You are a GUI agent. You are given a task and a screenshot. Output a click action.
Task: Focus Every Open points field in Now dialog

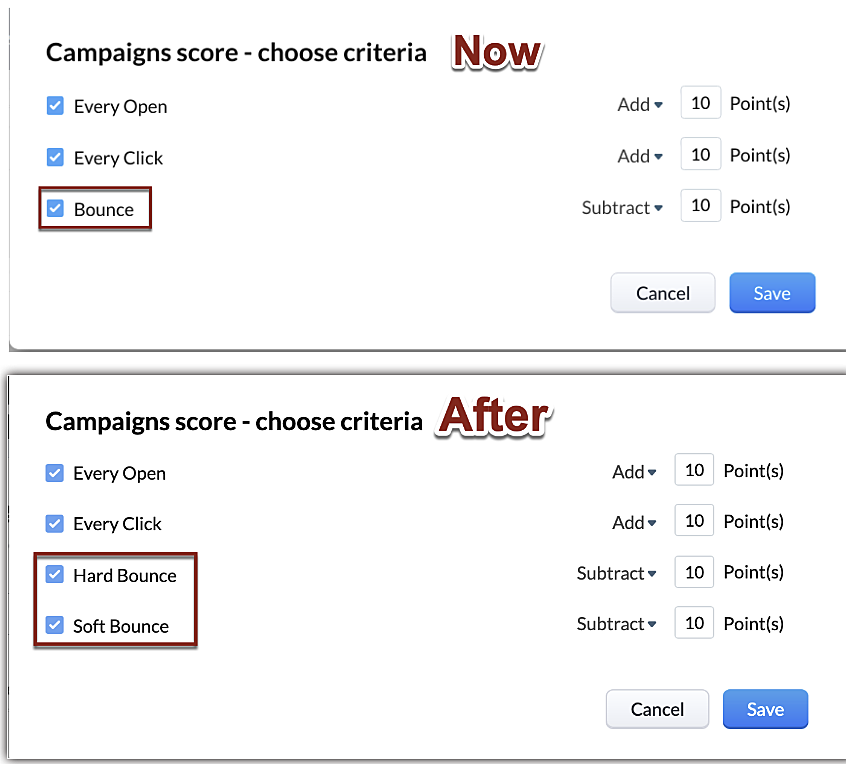(x=700, y=103)
